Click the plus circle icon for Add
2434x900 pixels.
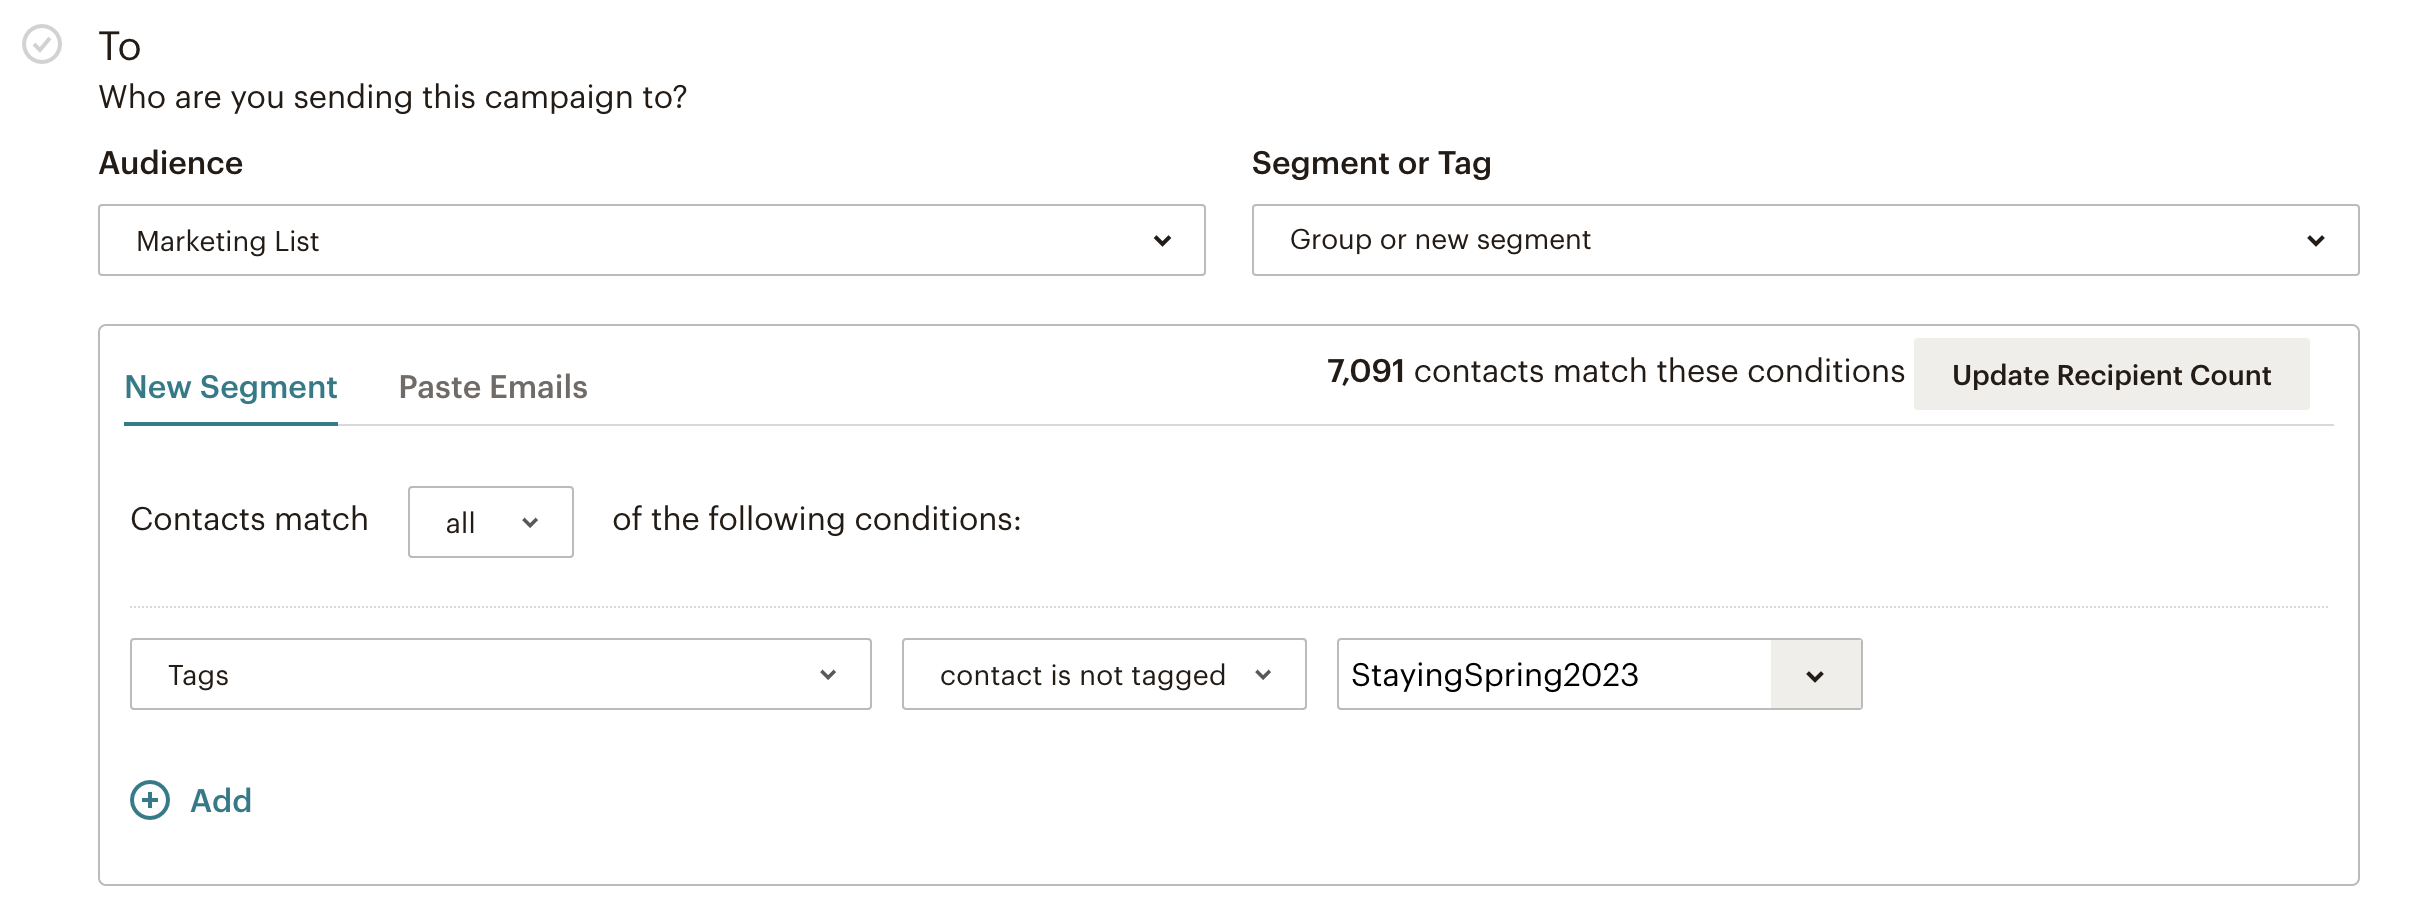click(x=150, y=800)
